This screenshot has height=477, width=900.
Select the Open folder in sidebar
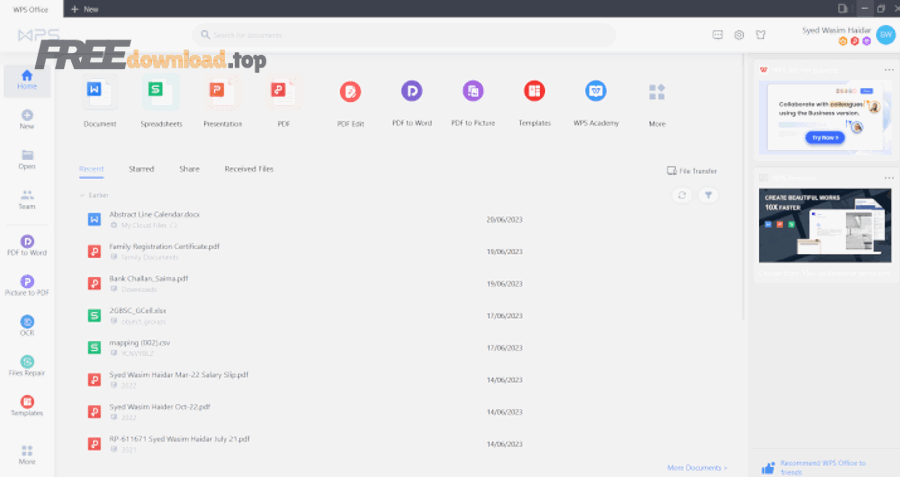click(x=27, y=160)
